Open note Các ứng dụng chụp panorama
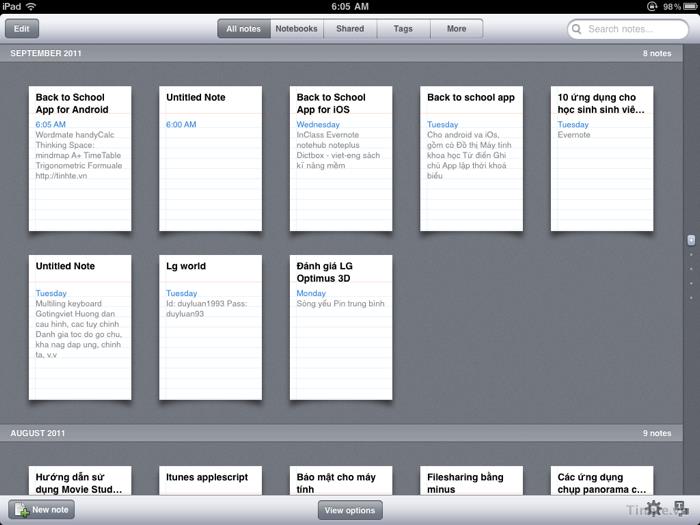Screen dimensions: 700x525 tap(602, 481)
